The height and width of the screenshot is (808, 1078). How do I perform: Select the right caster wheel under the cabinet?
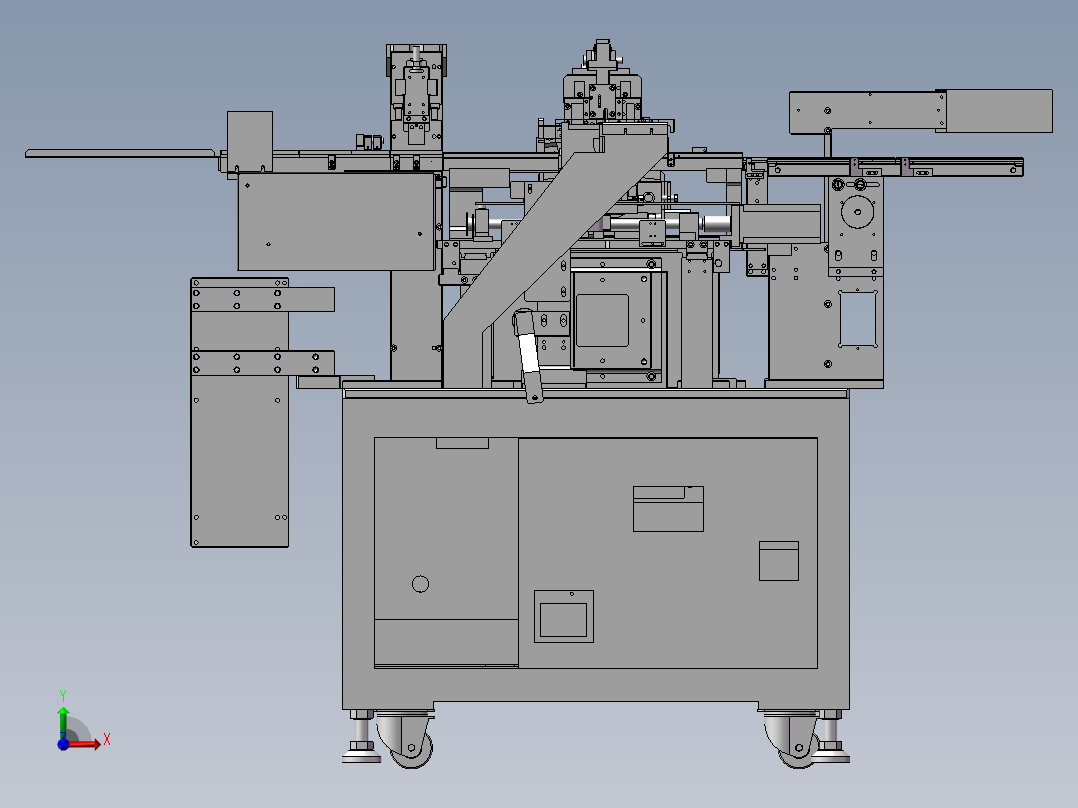[798, 747]
